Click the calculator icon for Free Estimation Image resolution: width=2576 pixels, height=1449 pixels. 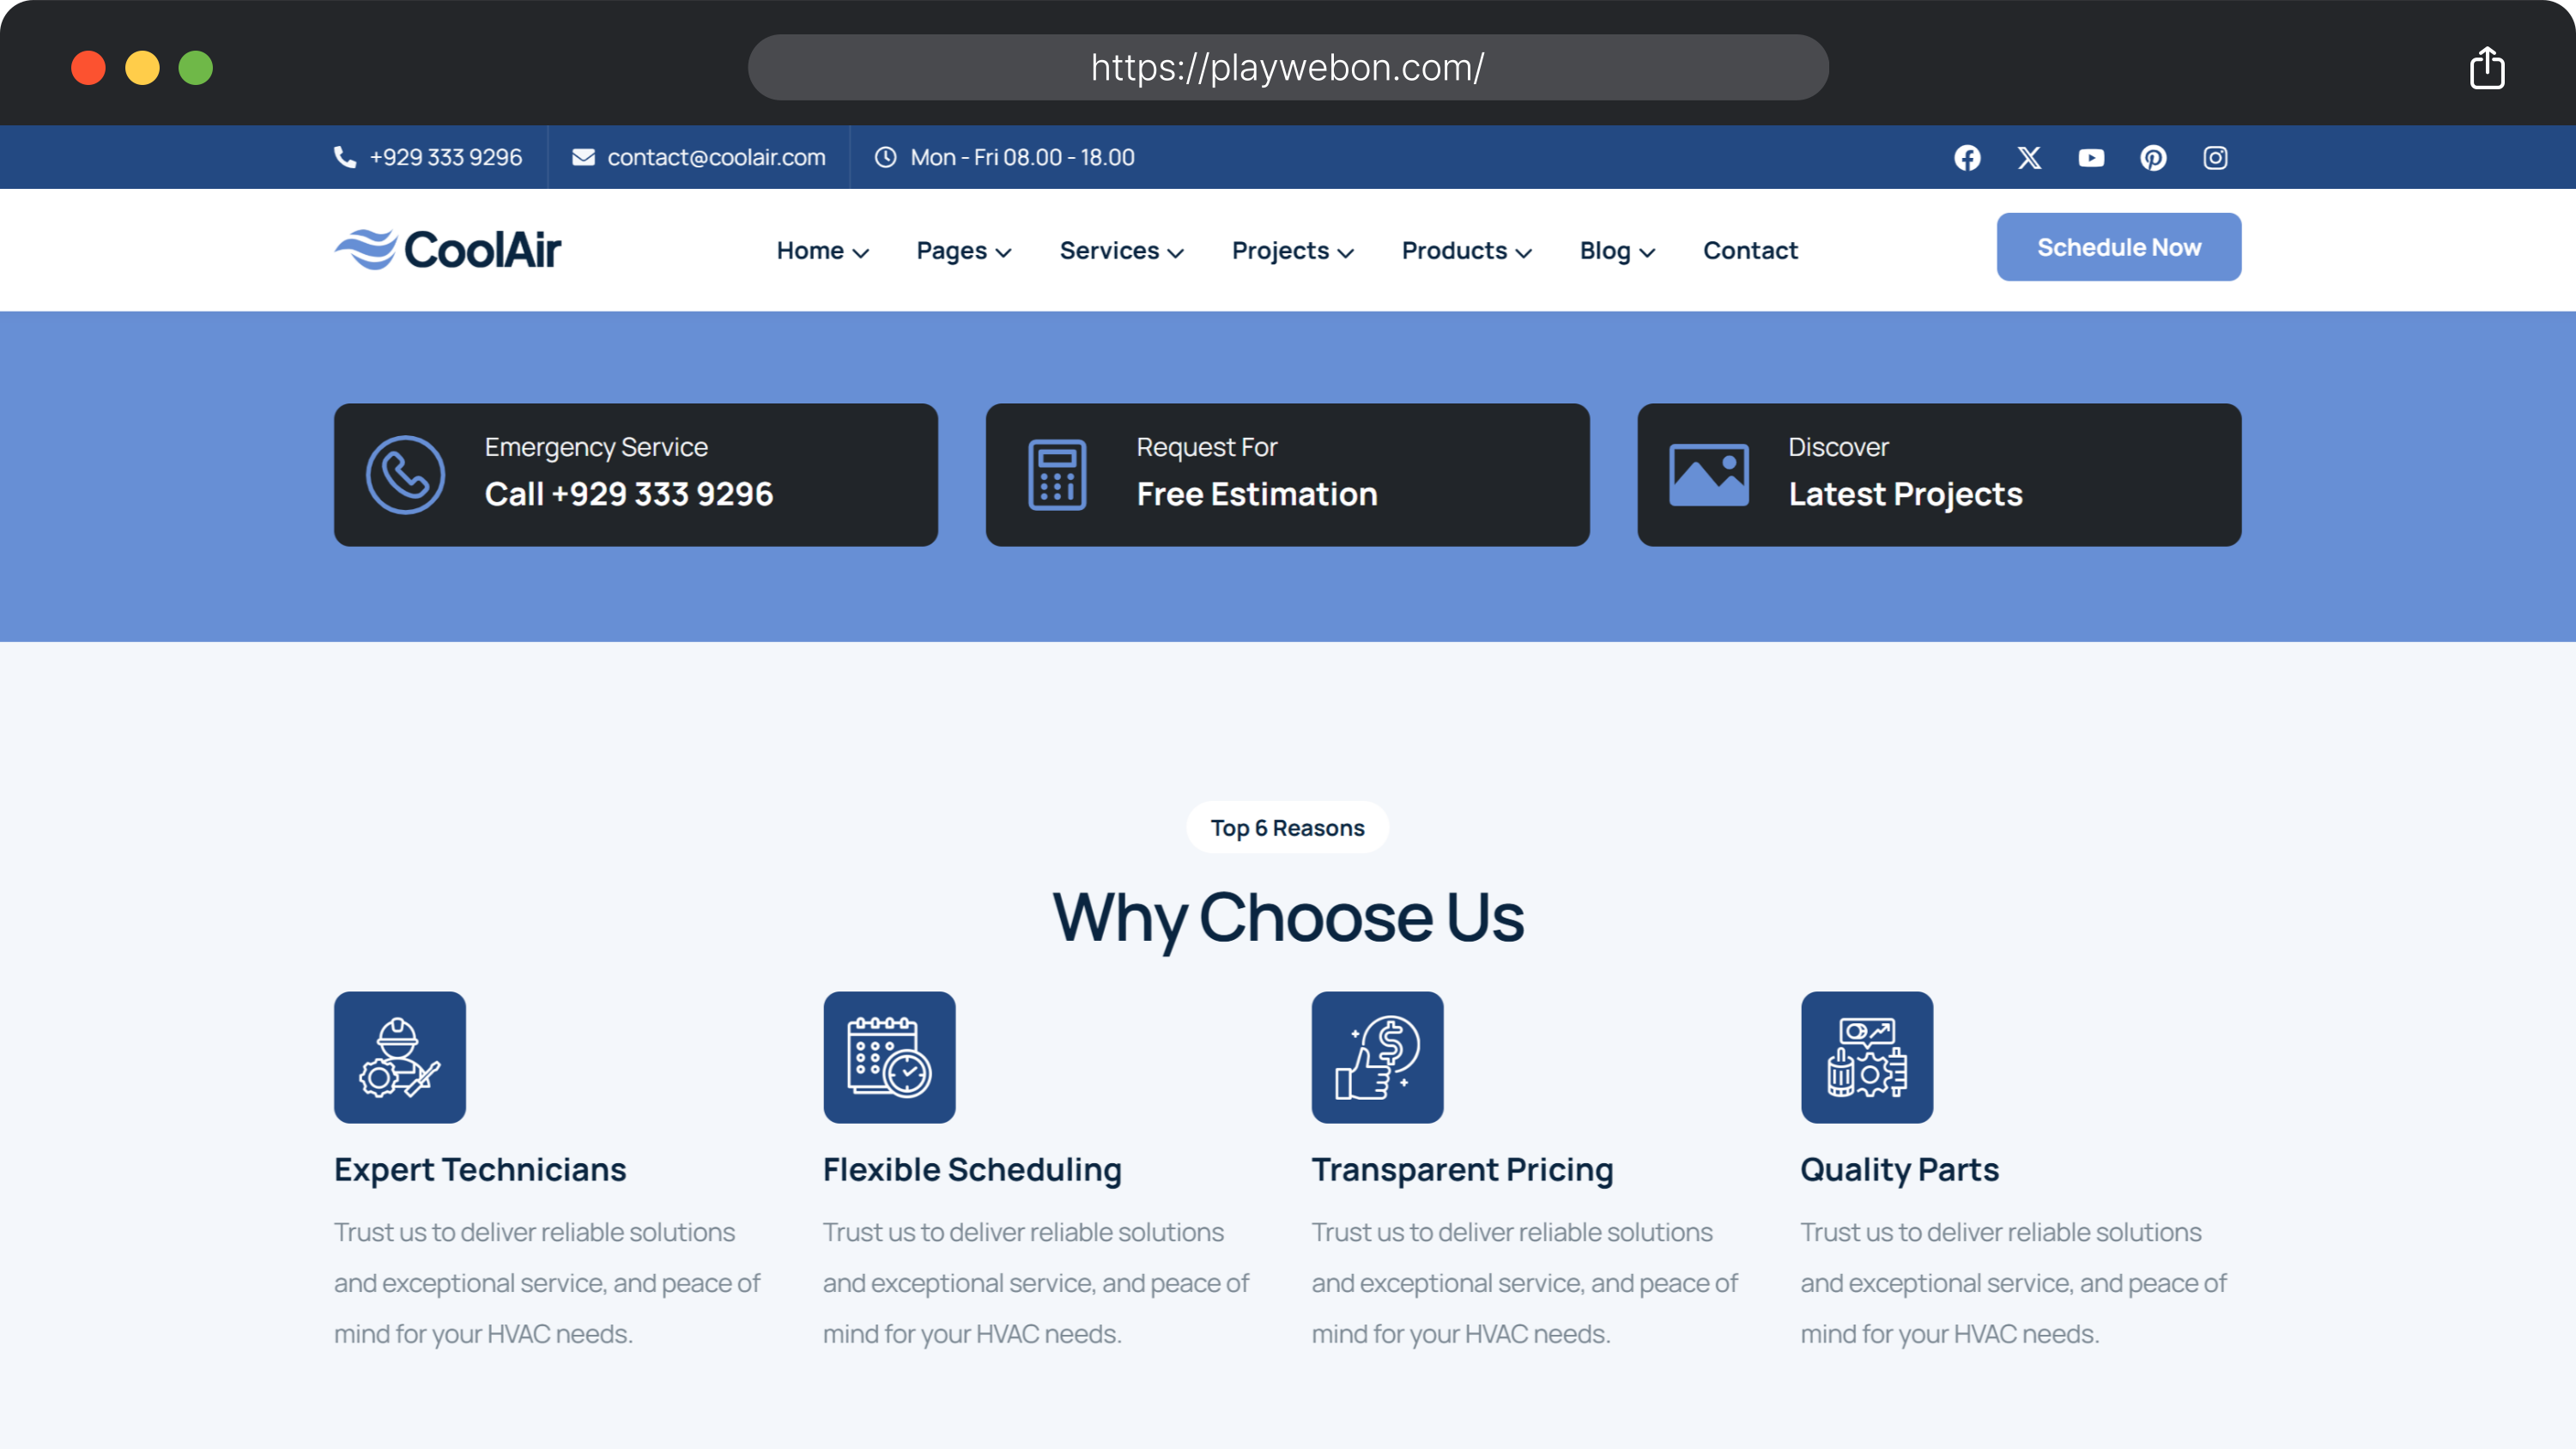coord(1057,475)
